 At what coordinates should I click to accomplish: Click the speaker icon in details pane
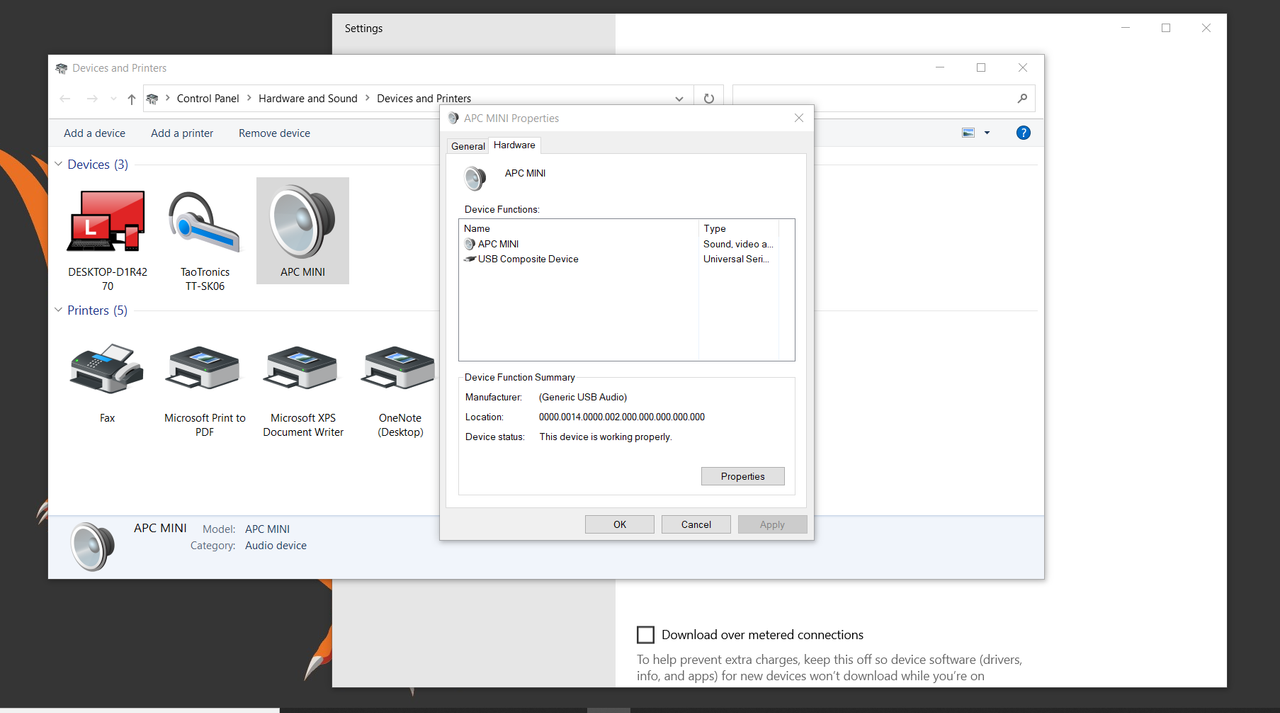[93, 547]
